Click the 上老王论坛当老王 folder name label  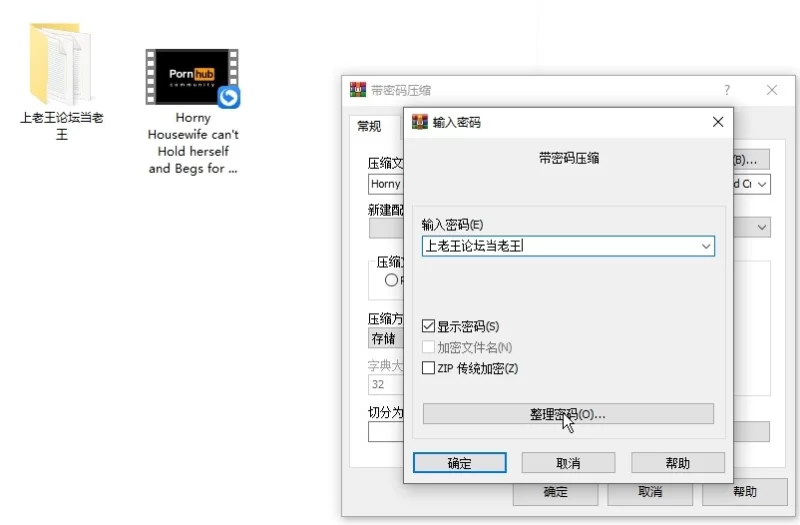(62, 126)
